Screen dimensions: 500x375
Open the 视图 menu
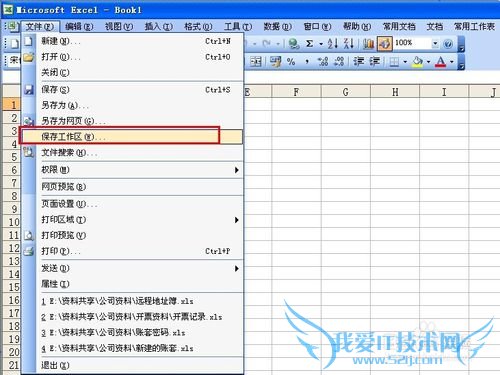click(x=119, y=26)
